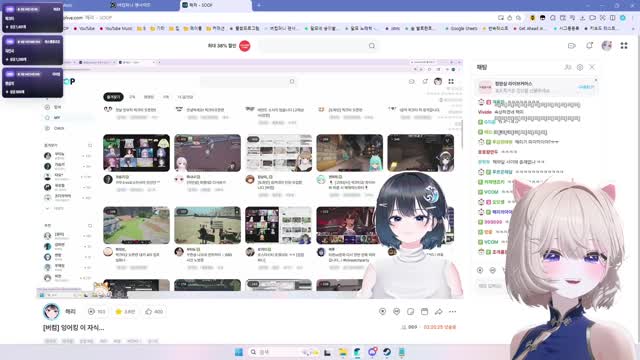This screenshot has width=640, height=360.
Task: Click the sticker gift icon below video
Action: [x=396, y=311]
